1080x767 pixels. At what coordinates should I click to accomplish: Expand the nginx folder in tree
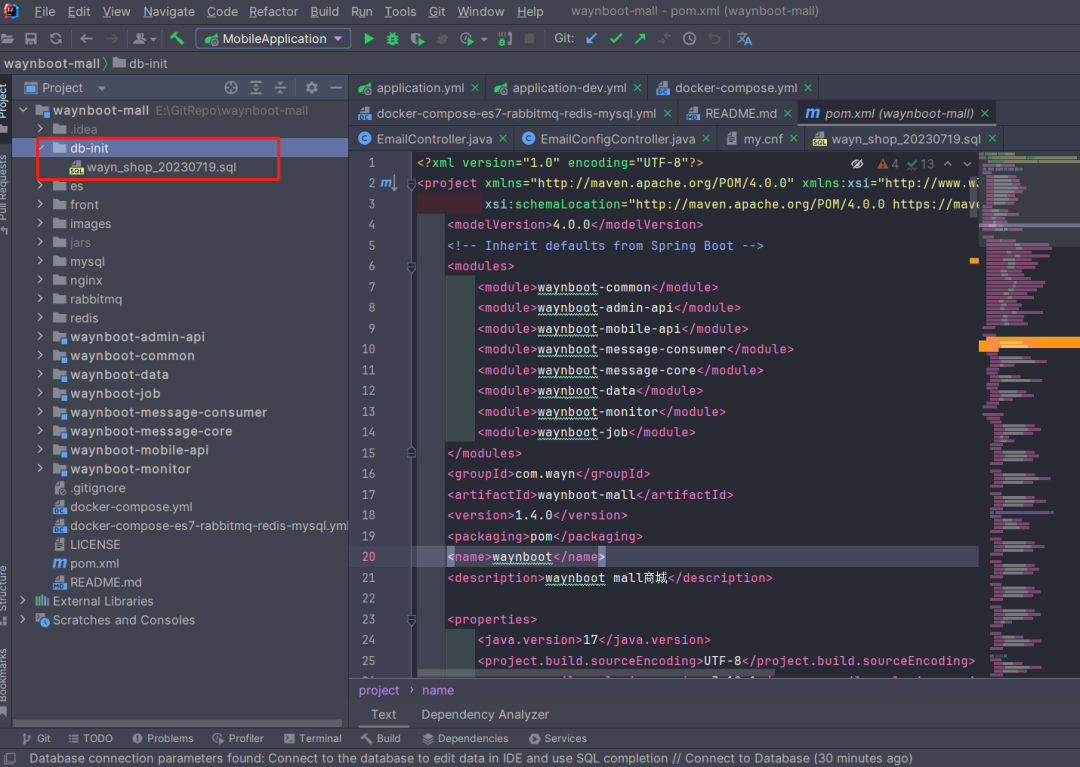tap(40, 280)
